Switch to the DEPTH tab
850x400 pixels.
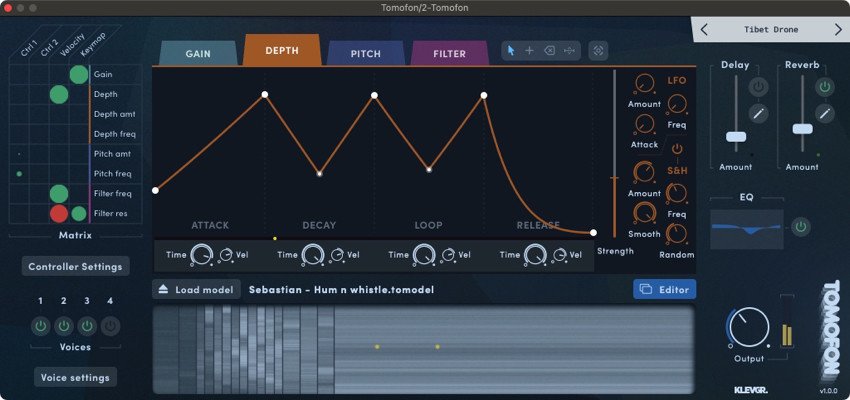click(x=282, y=50)
